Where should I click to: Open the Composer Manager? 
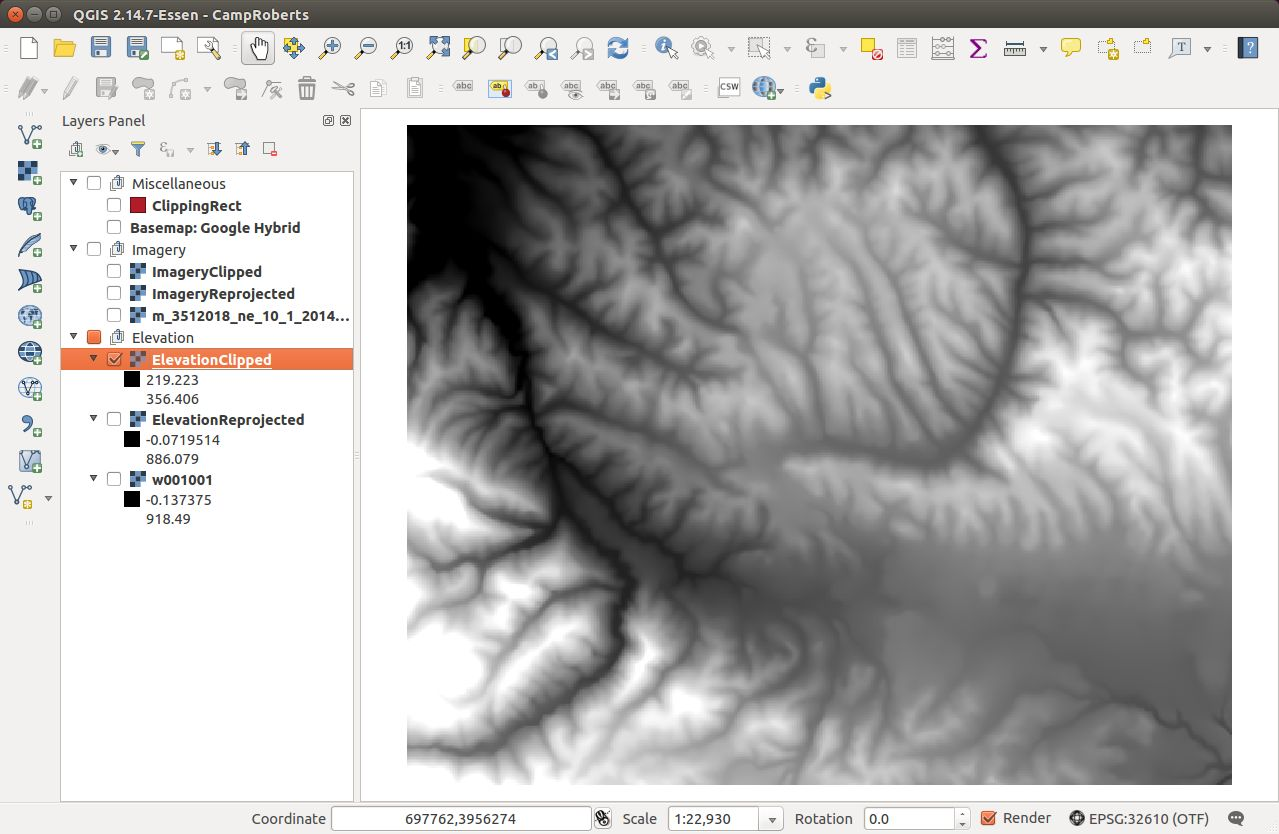pos(209,47)
